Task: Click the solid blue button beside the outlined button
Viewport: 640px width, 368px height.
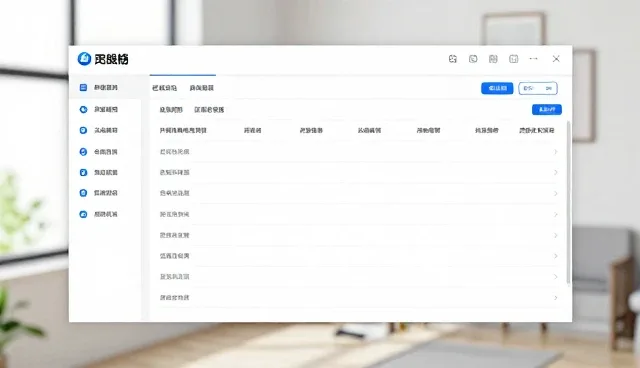Action: click(497, 88)
